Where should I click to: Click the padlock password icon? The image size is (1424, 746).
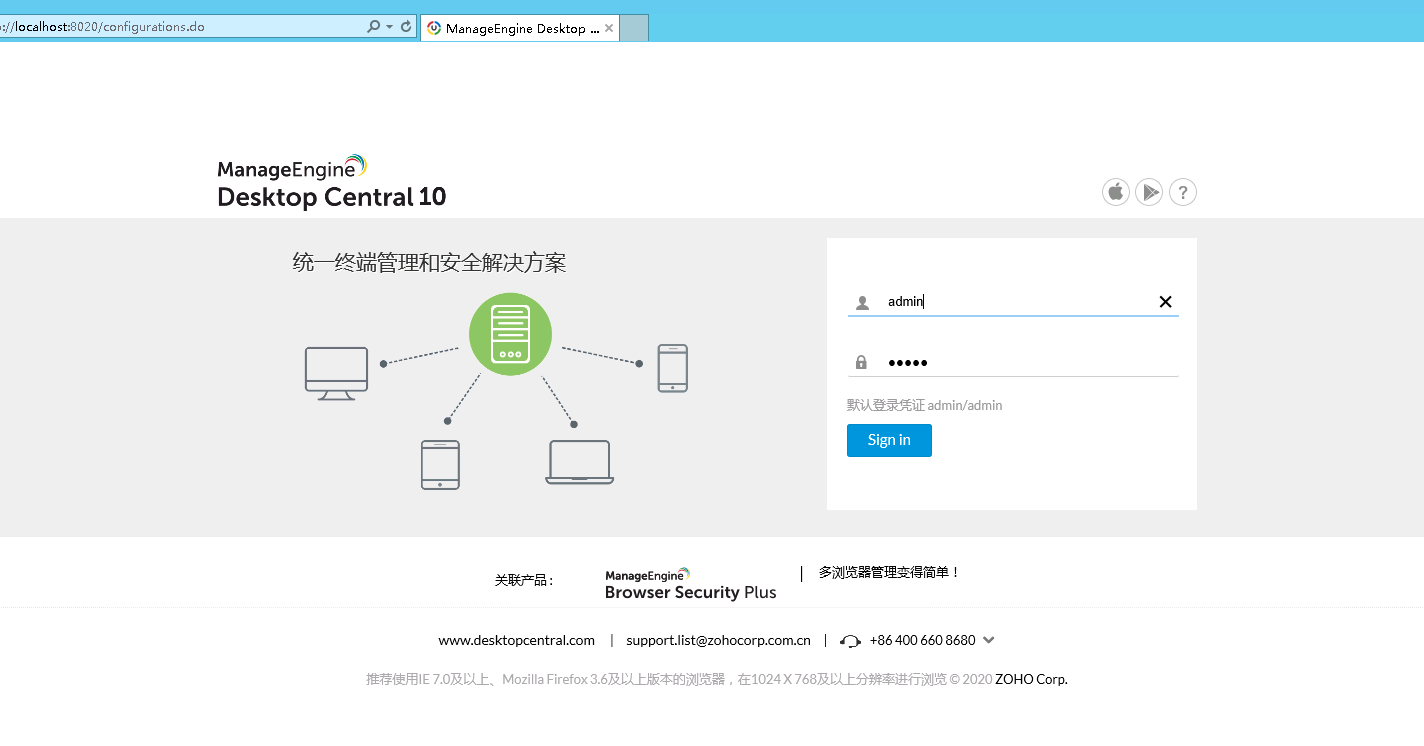point(861,362)
